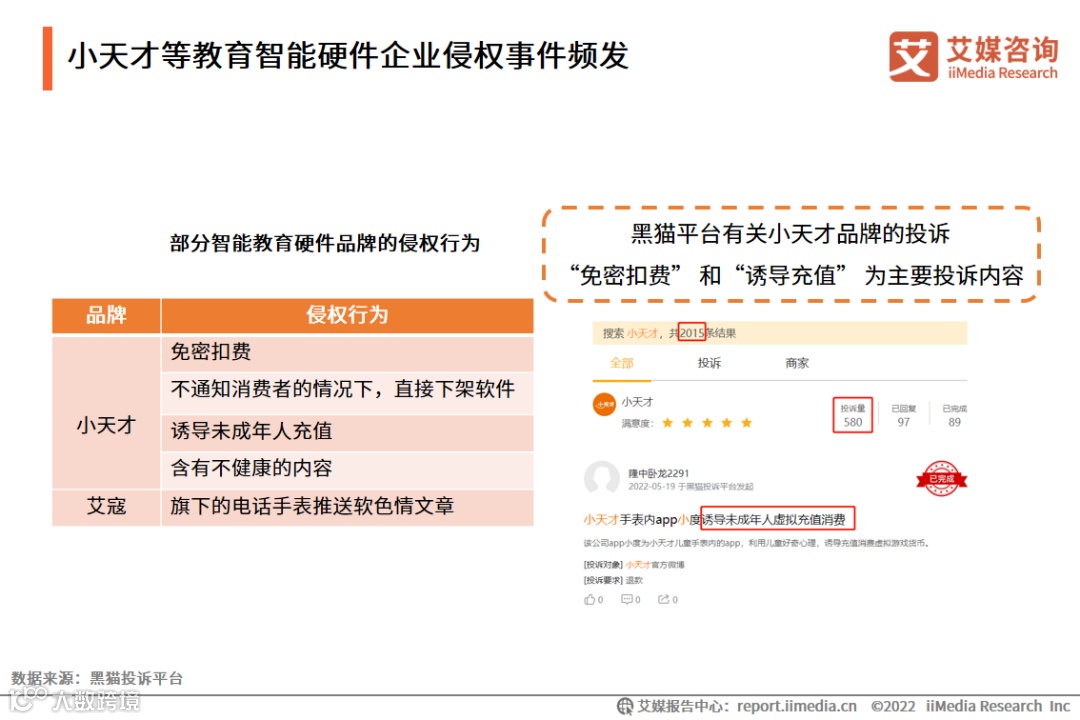
Task: Switch to the 商家 tab
Action: pos(797,363)
